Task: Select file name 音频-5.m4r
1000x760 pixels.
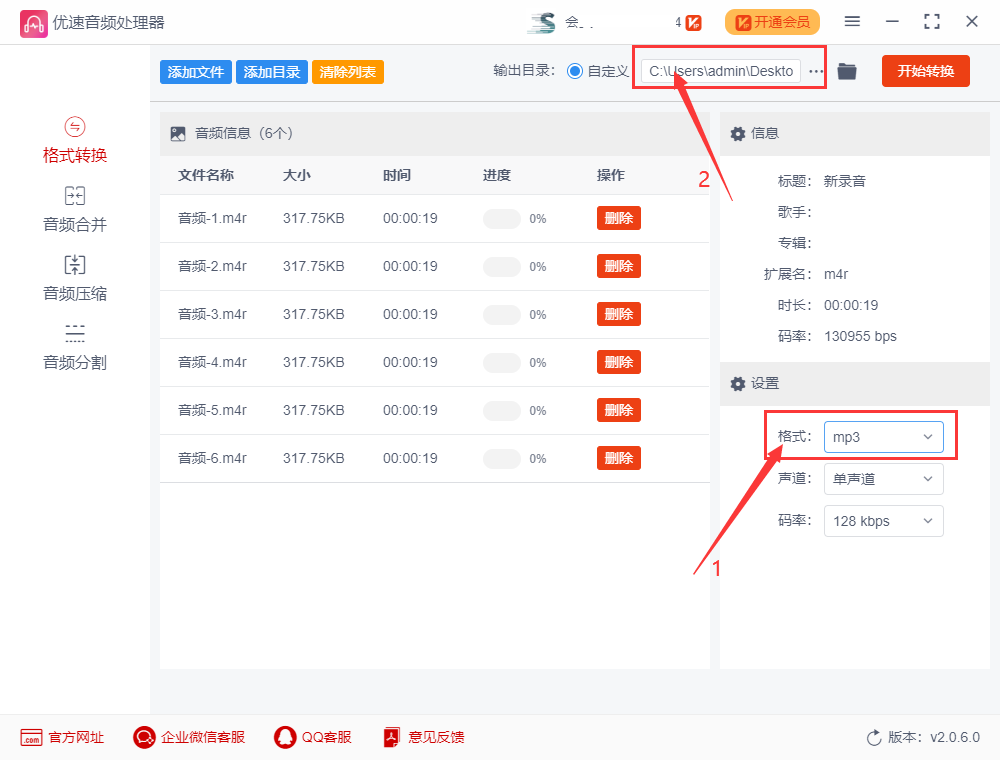Action: coord(212,410)
